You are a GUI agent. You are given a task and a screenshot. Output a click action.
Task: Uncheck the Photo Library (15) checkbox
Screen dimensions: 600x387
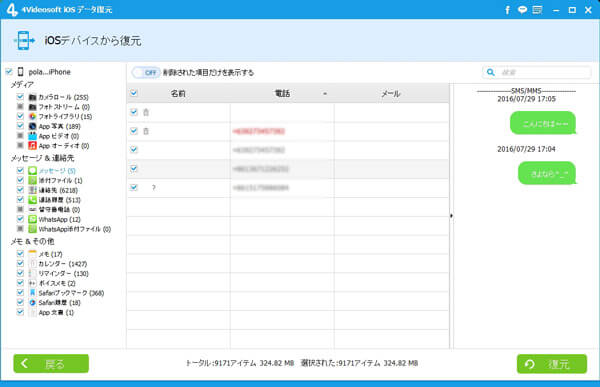coord(20,116)
